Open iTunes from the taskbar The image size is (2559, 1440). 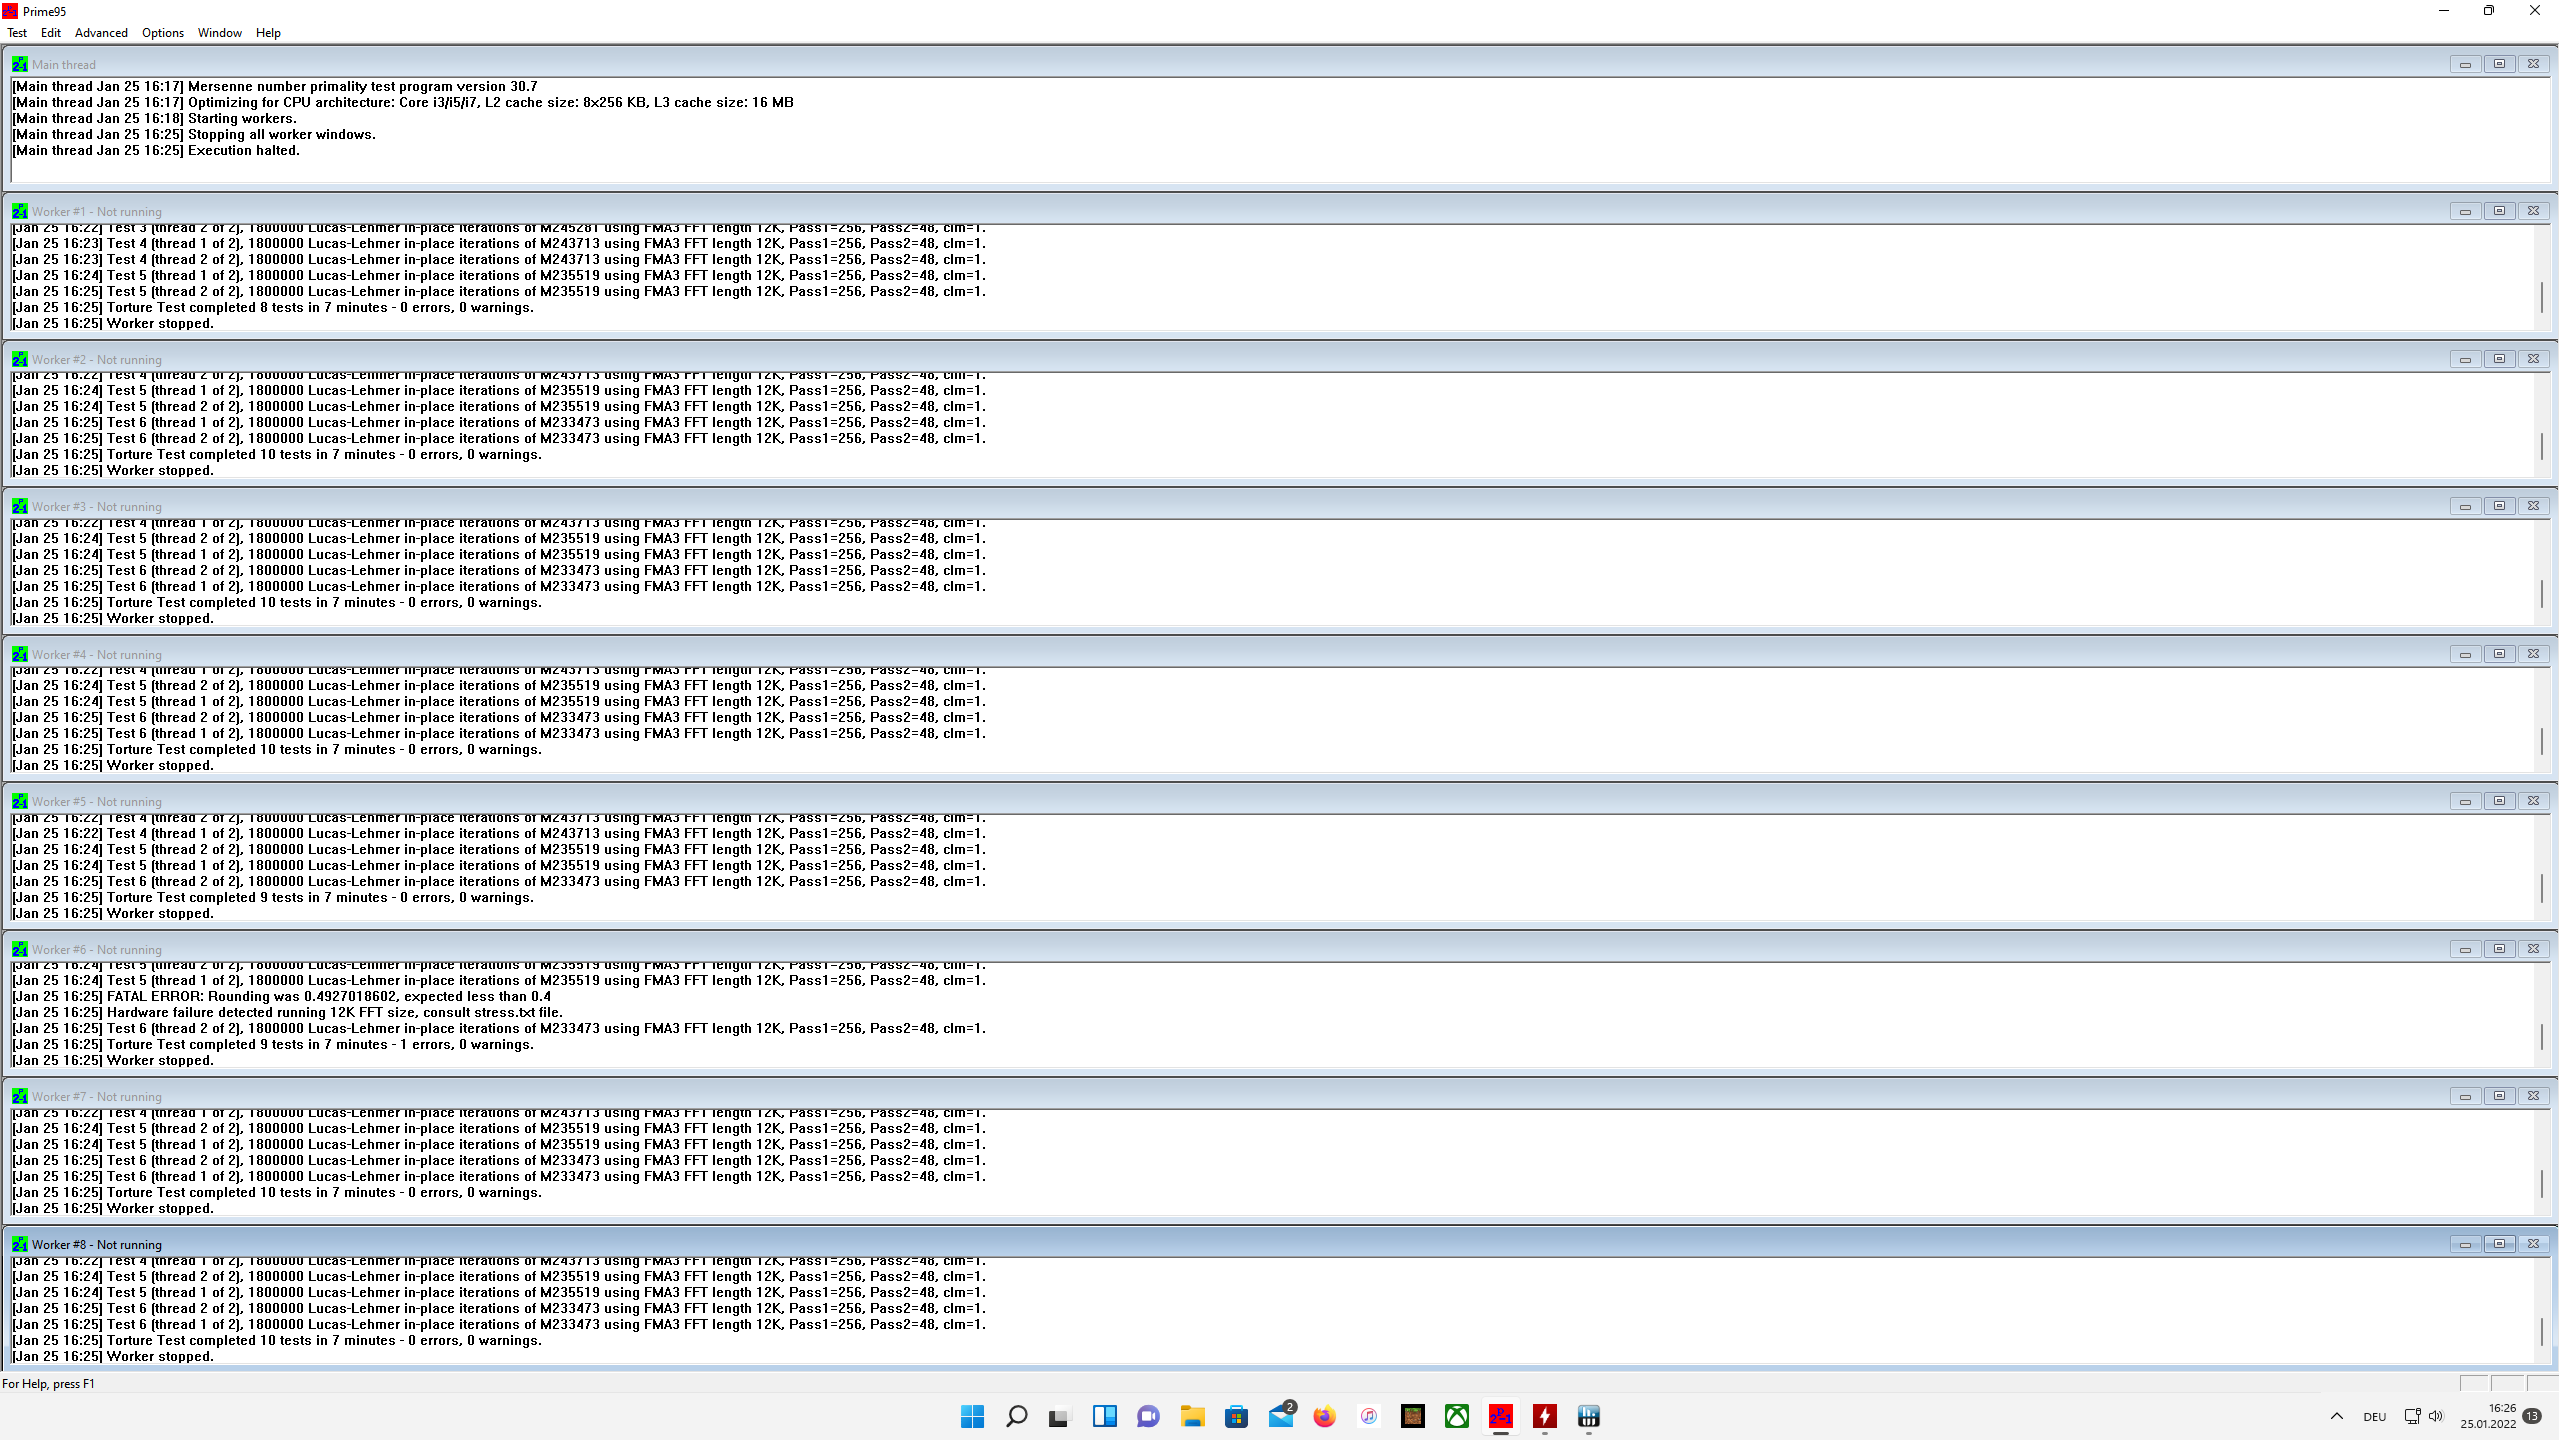tap(1368, 1416)
